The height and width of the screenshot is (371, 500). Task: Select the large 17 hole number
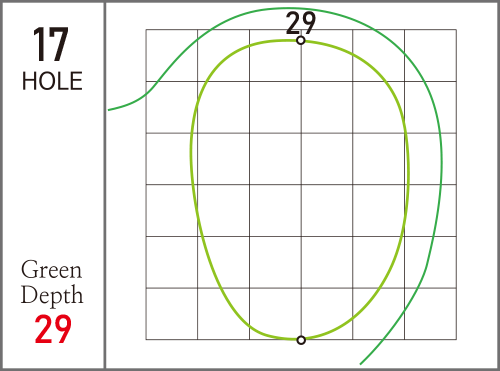point(51,45)
